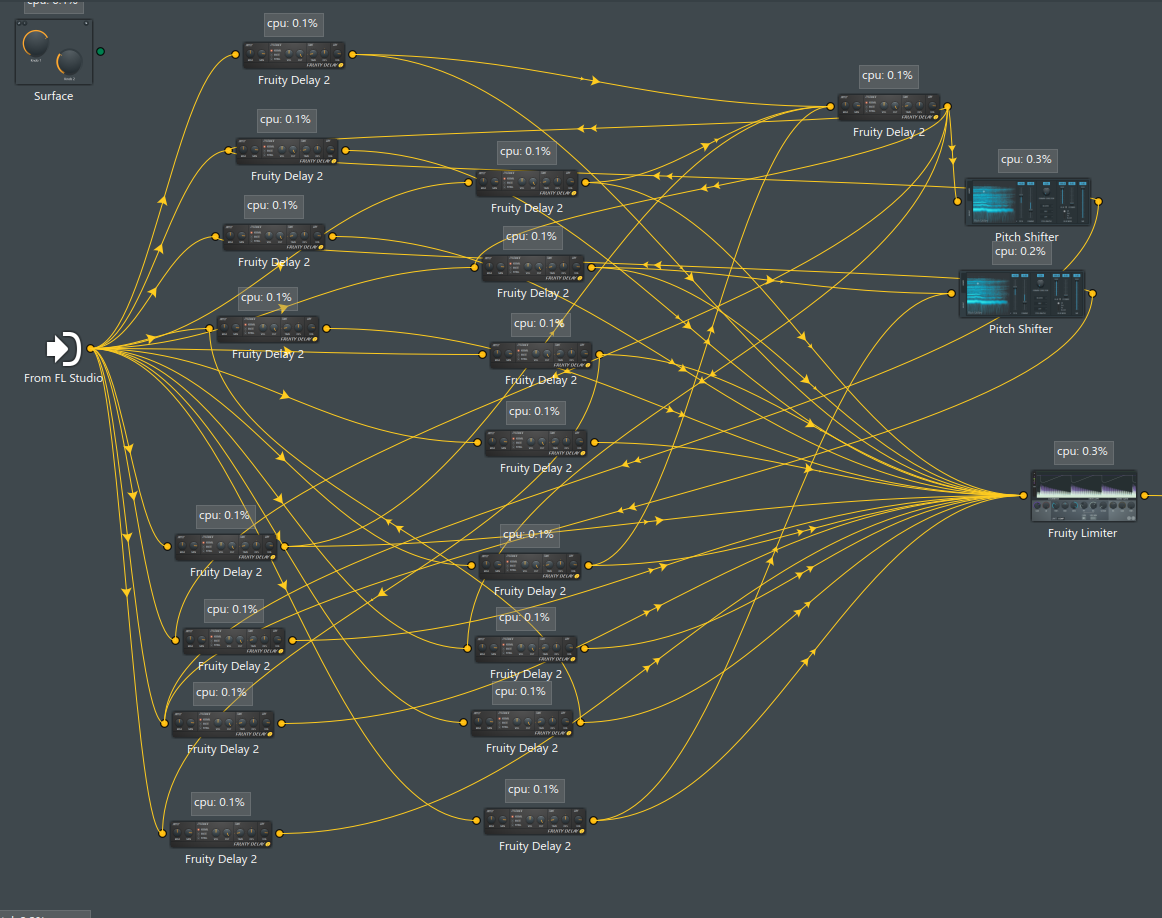Viewport: 1162px width, 918px height.
Task: Click the cpu 0.2% label above the Pitch Shifter
Action: [1020, 252]
